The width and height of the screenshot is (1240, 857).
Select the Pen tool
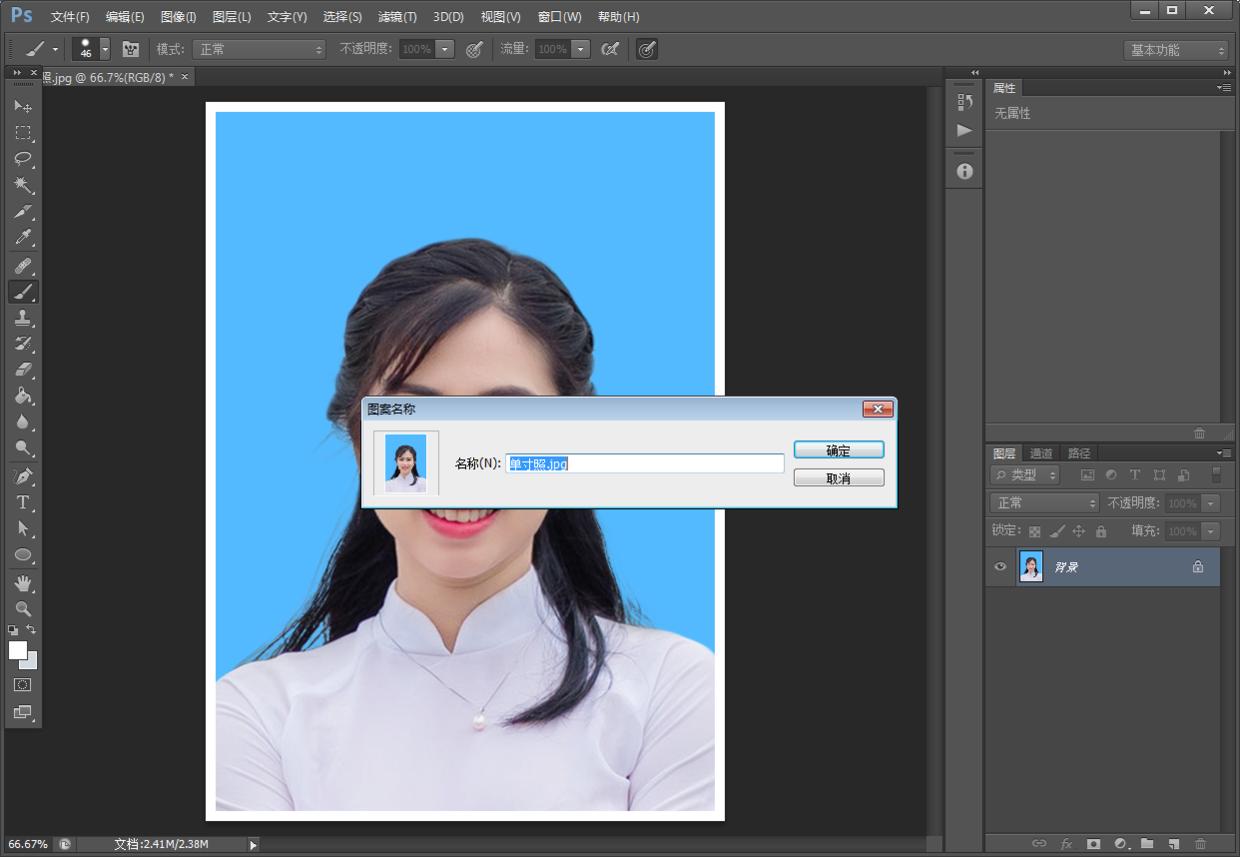pos(23,476)
